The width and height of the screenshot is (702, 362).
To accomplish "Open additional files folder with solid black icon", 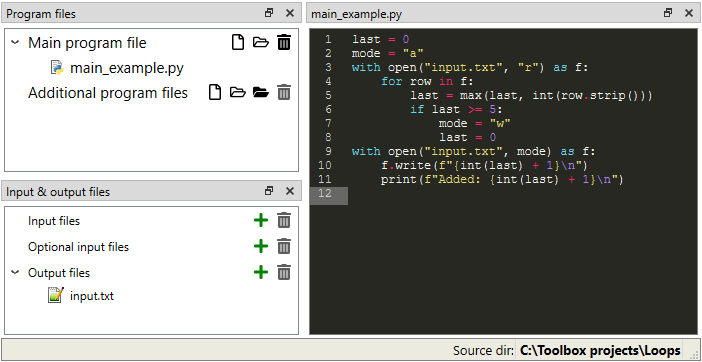I will coord(261,93).
